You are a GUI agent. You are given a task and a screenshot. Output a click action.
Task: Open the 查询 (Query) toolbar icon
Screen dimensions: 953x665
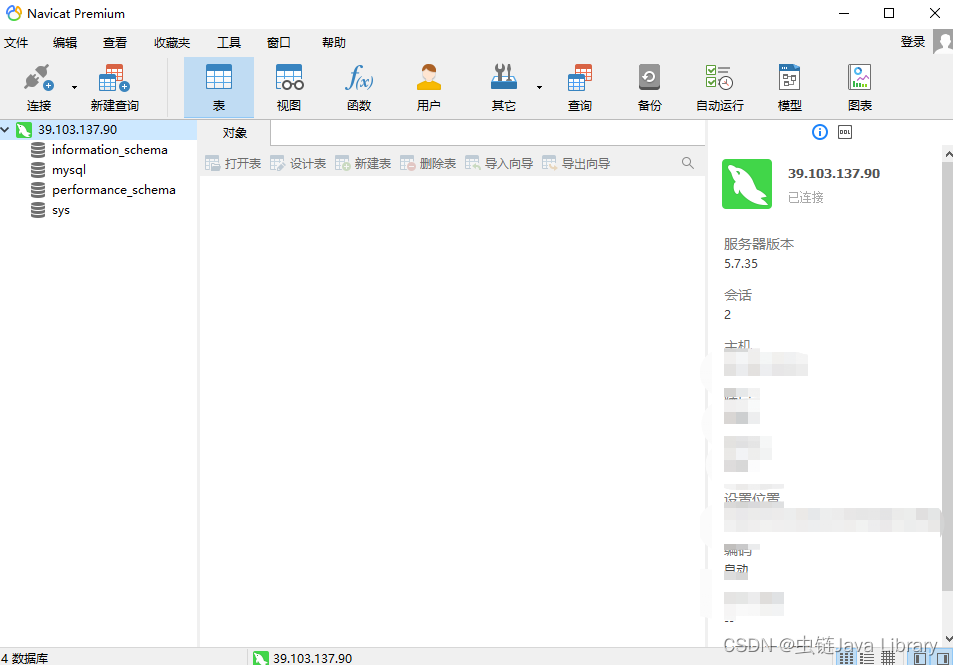point(580,88)
